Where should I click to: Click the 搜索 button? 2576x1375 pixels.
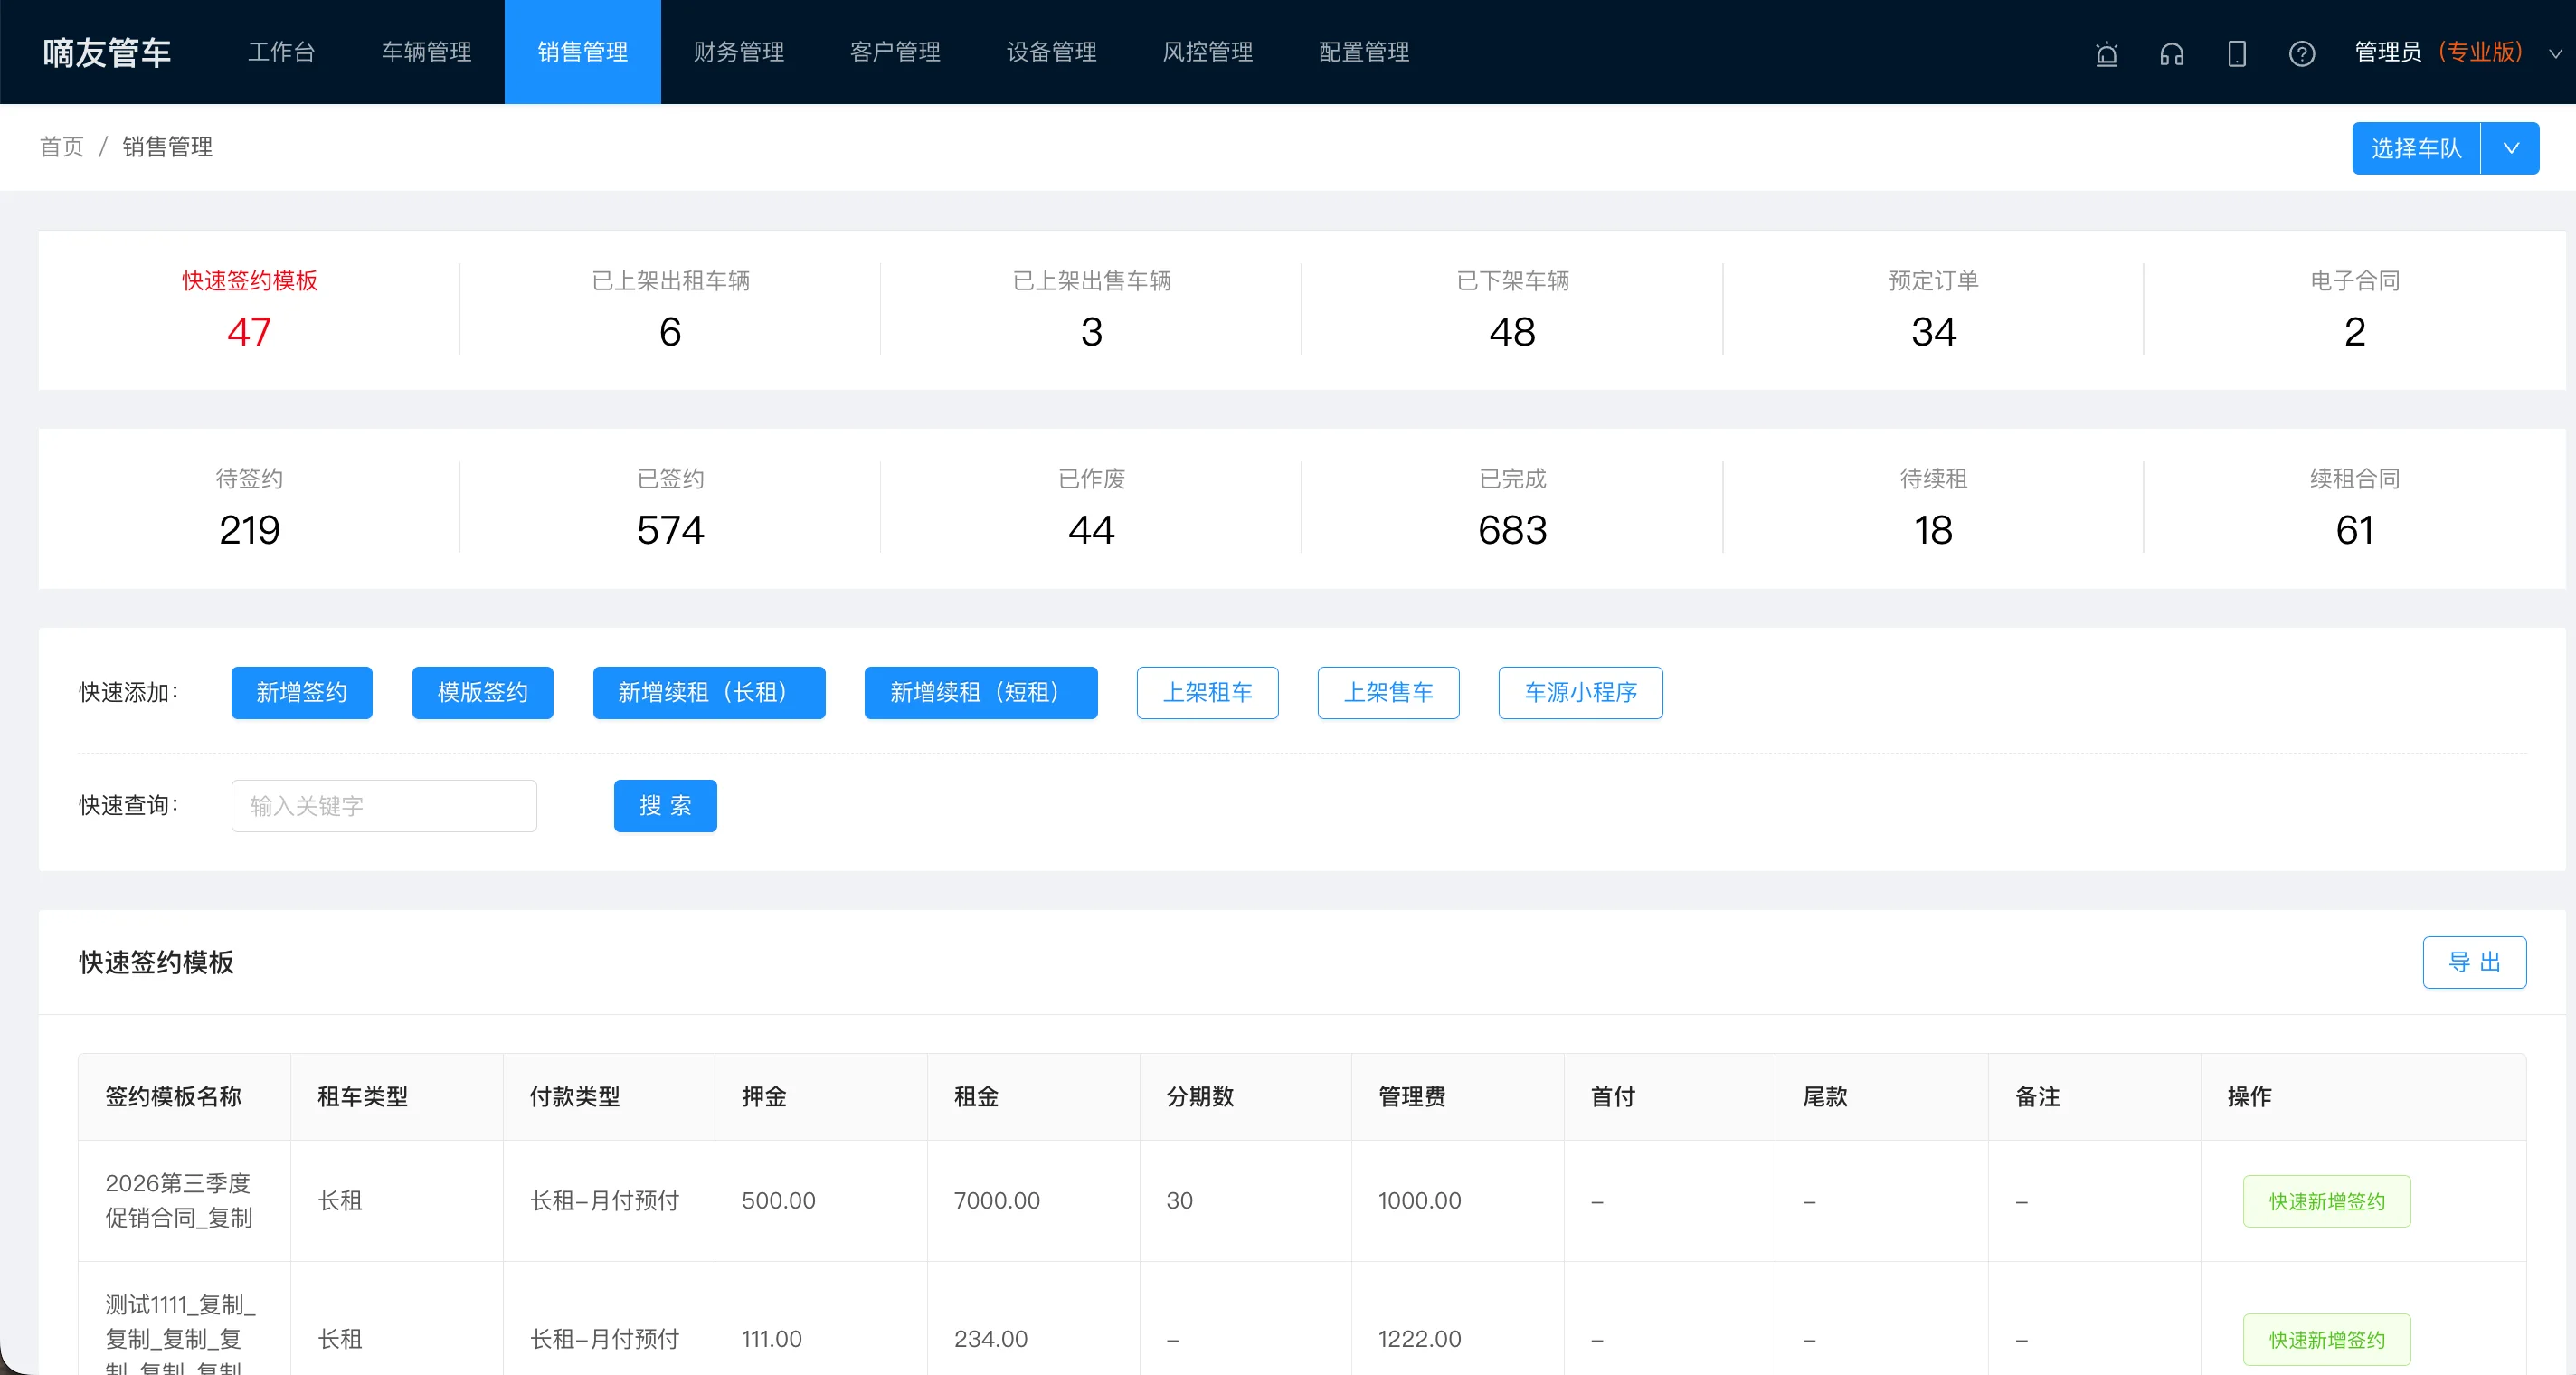click(x=665, y=806)
